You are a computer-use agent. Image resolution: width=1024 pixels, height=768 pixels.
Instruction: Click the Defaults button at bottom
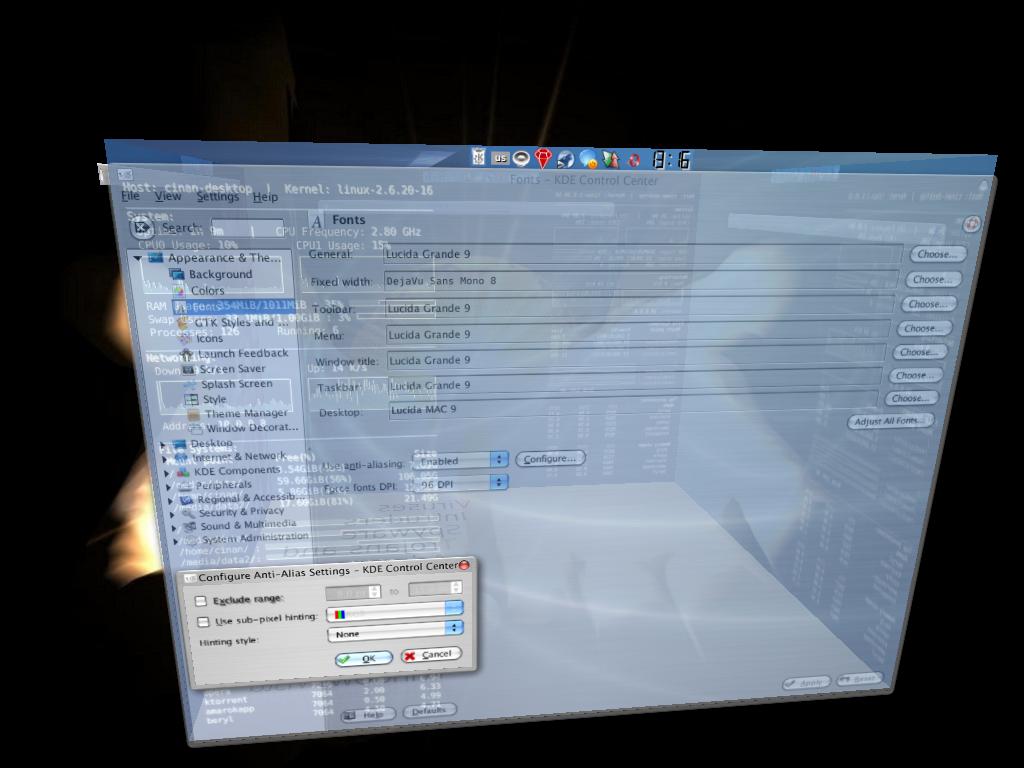coord(429,711)
